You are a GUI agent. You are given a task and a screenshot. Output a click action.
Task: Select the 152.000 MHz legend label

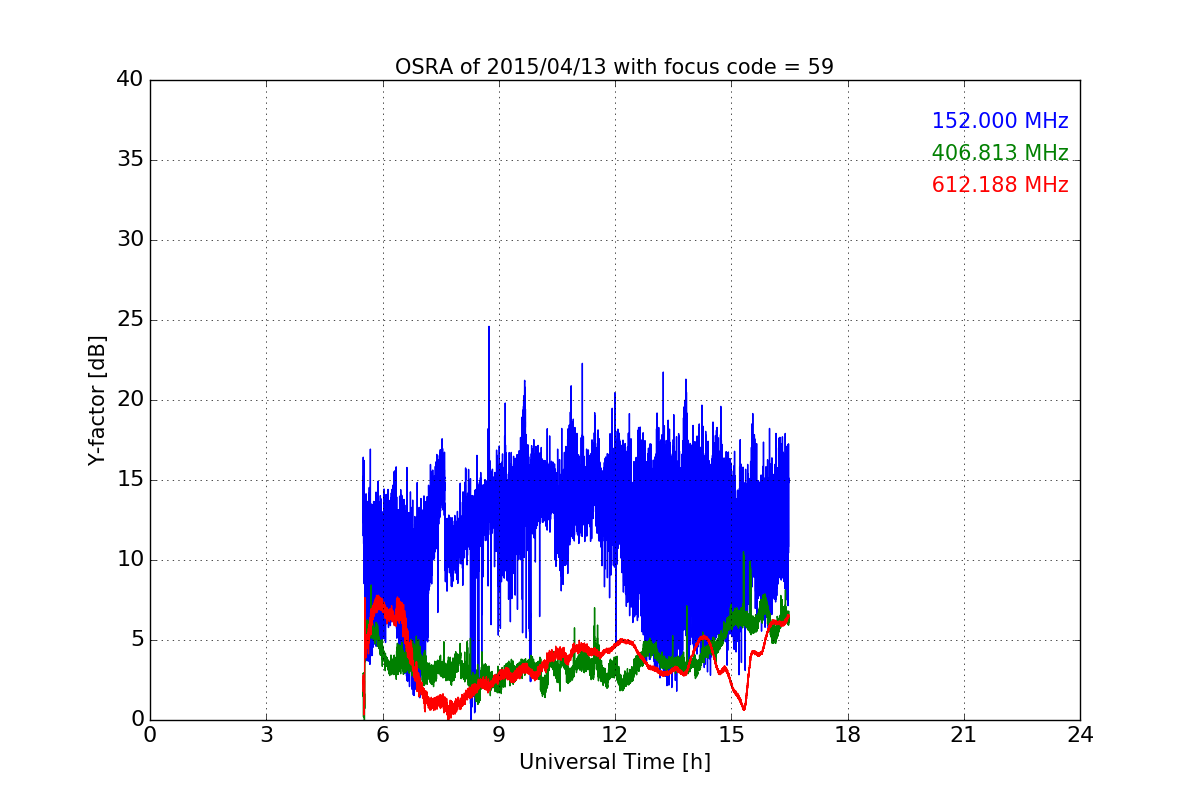tap(1000, 121)
